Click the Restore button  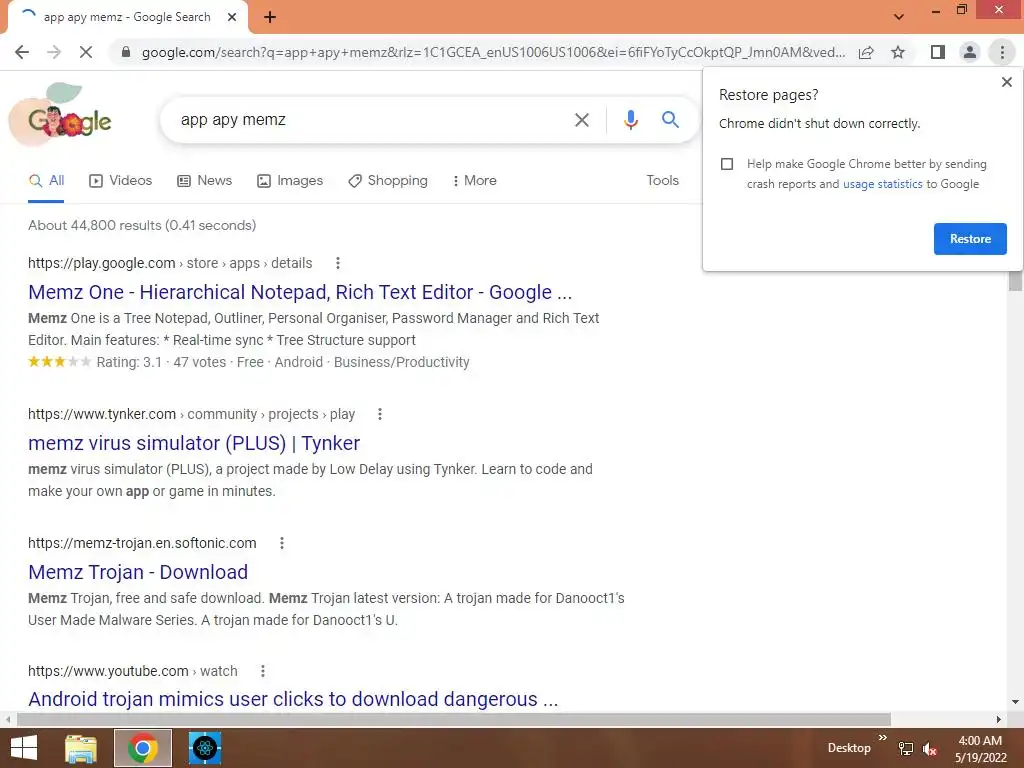[x=970, y=239]
